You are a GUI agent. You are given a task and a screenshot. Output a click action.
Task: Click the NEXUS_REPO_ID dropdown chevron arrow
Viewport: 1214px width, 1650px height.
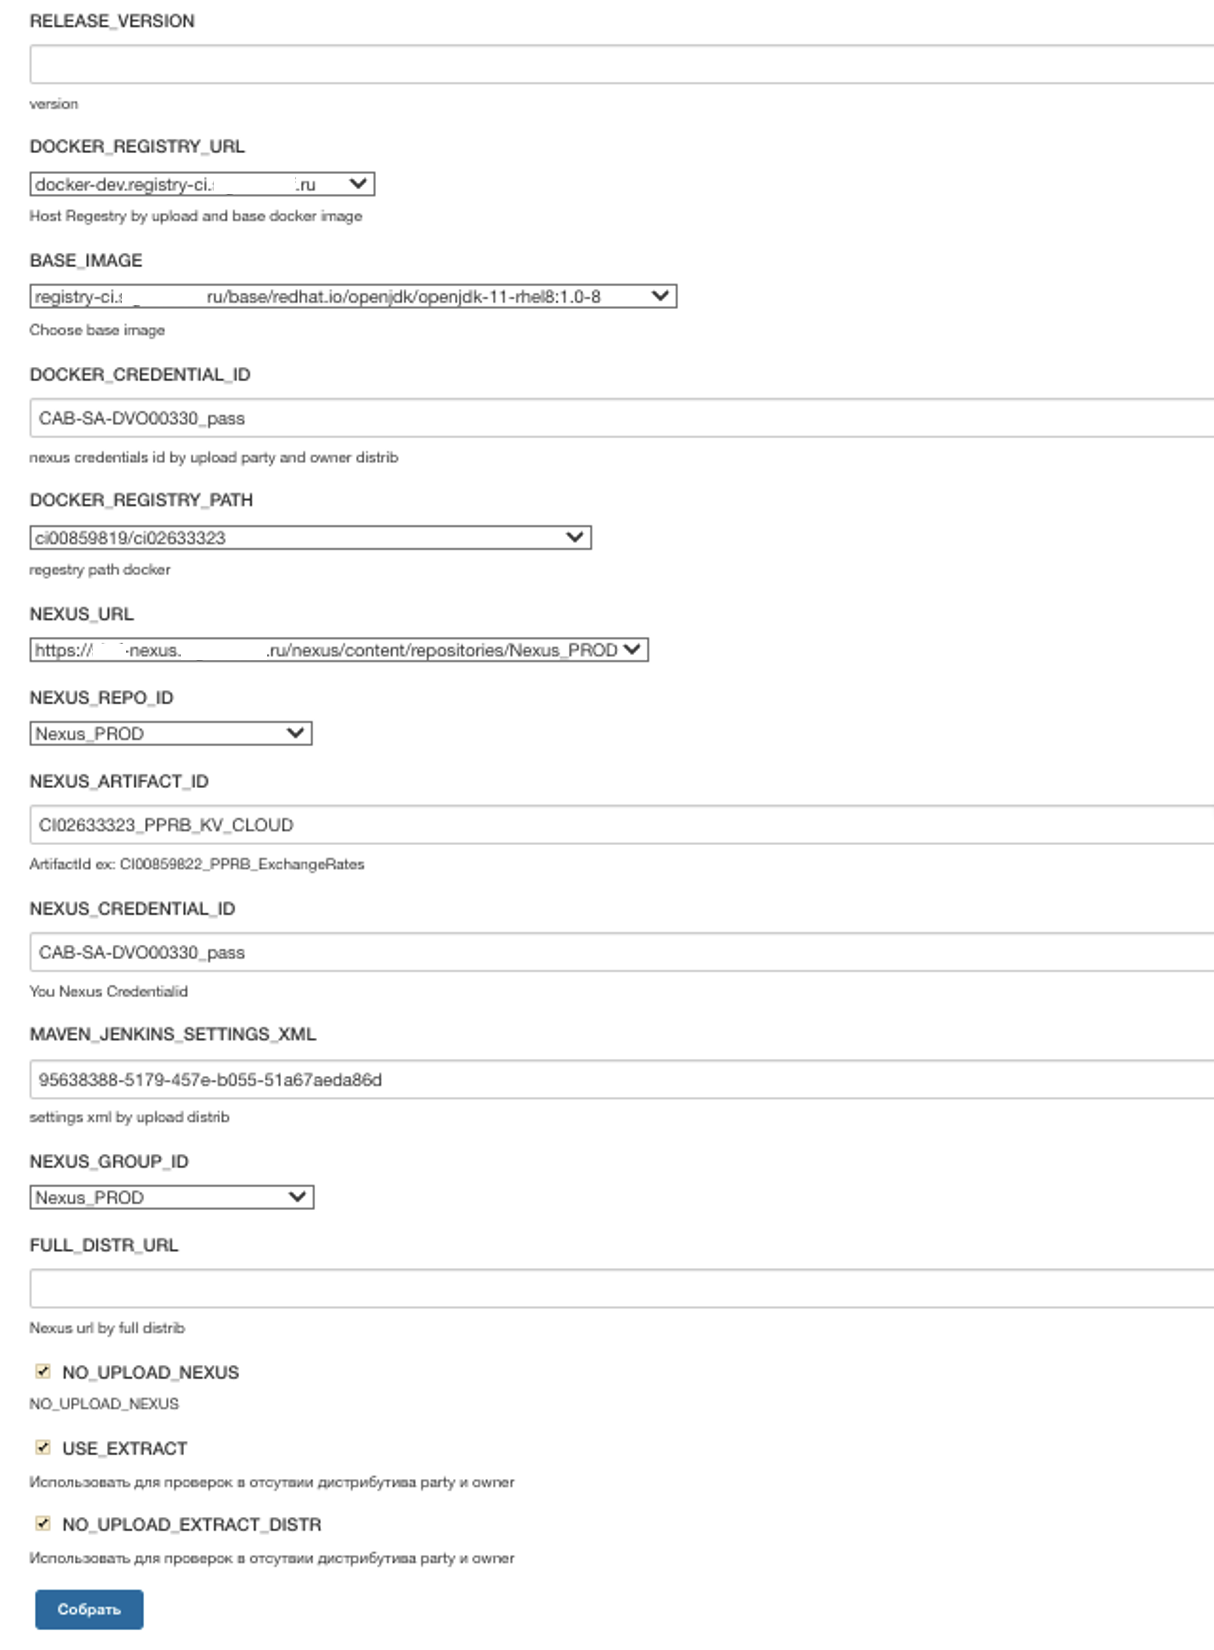click(x=295, y=734)
